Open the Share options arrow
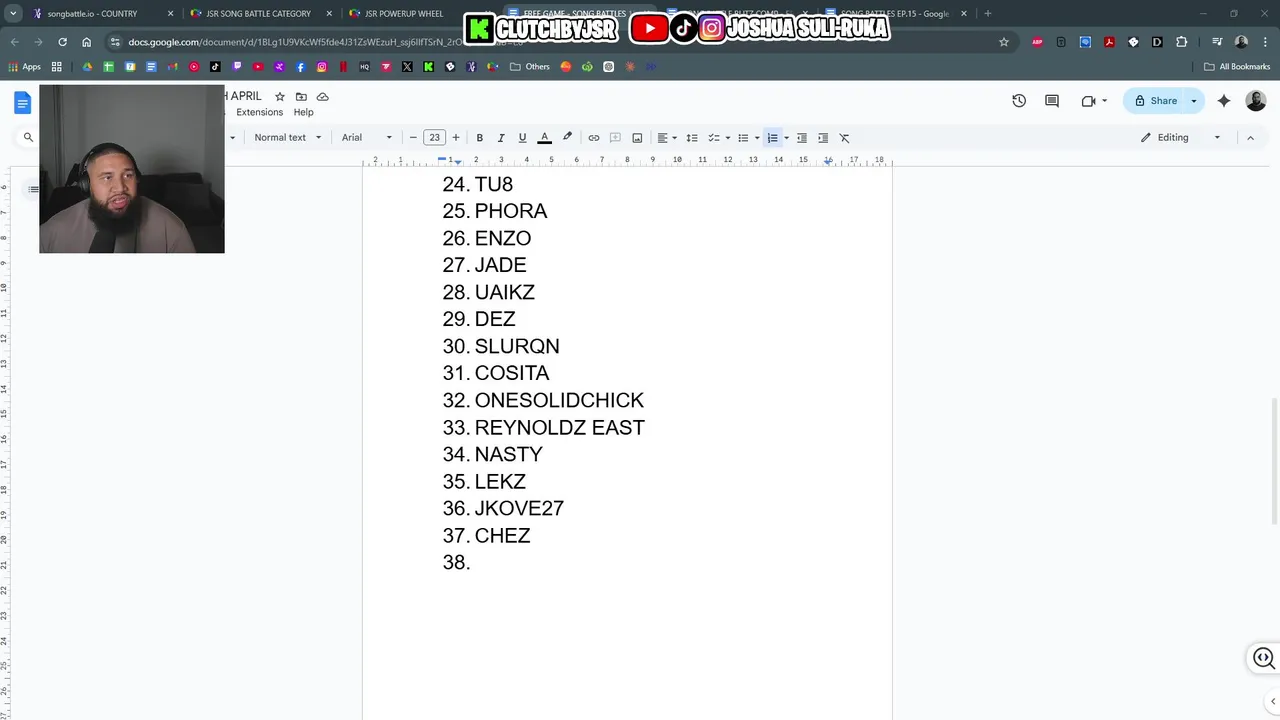The height and width of the screenshot is (720, 1280). 1193,101
